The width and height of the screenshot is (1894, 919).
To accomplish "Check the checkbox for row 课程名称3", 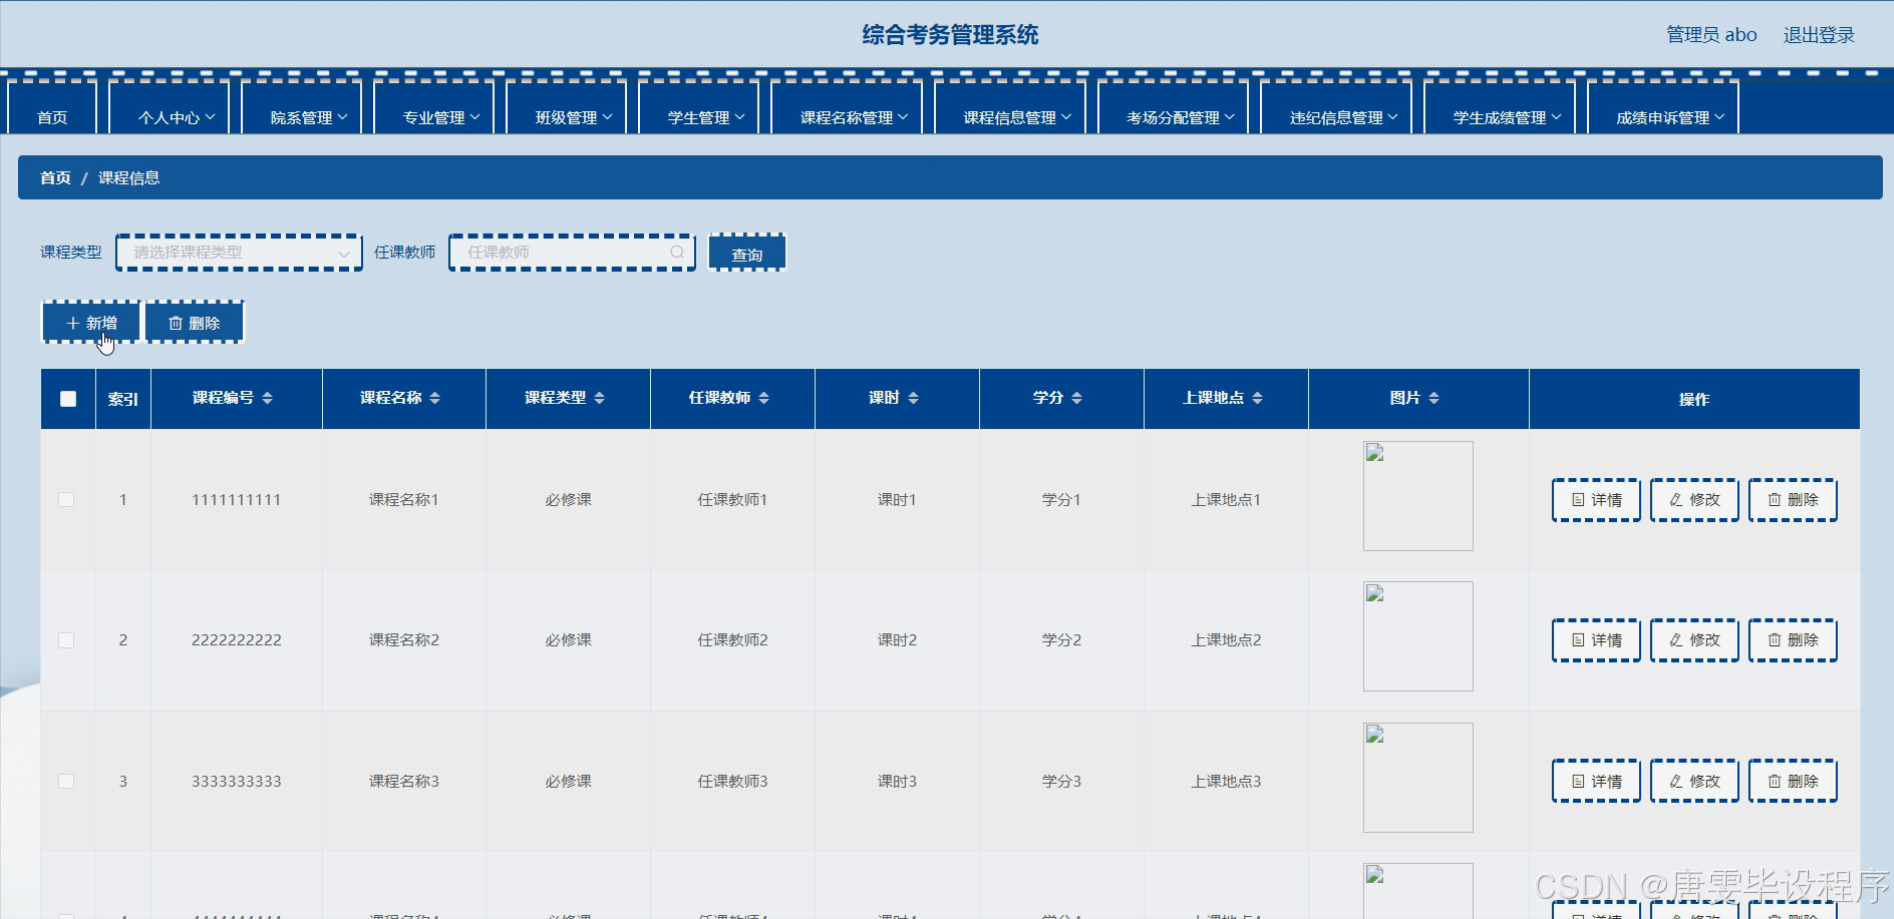I will coord(66,781).
